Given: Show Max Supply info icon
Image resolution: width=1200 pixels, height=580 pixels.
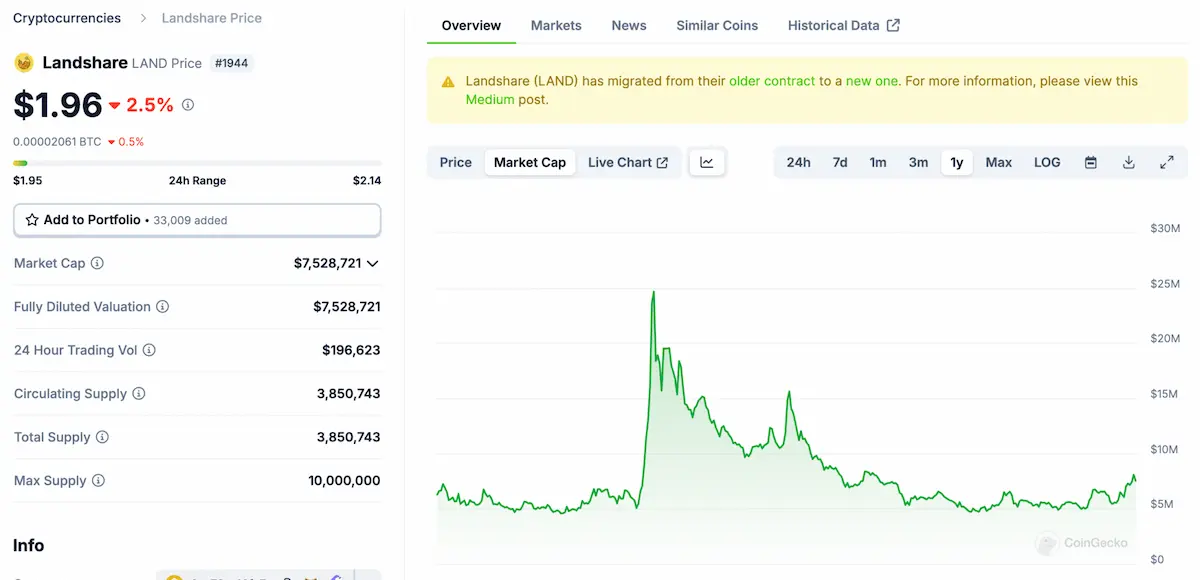Looking at the screenshot, I should (98, 481).
